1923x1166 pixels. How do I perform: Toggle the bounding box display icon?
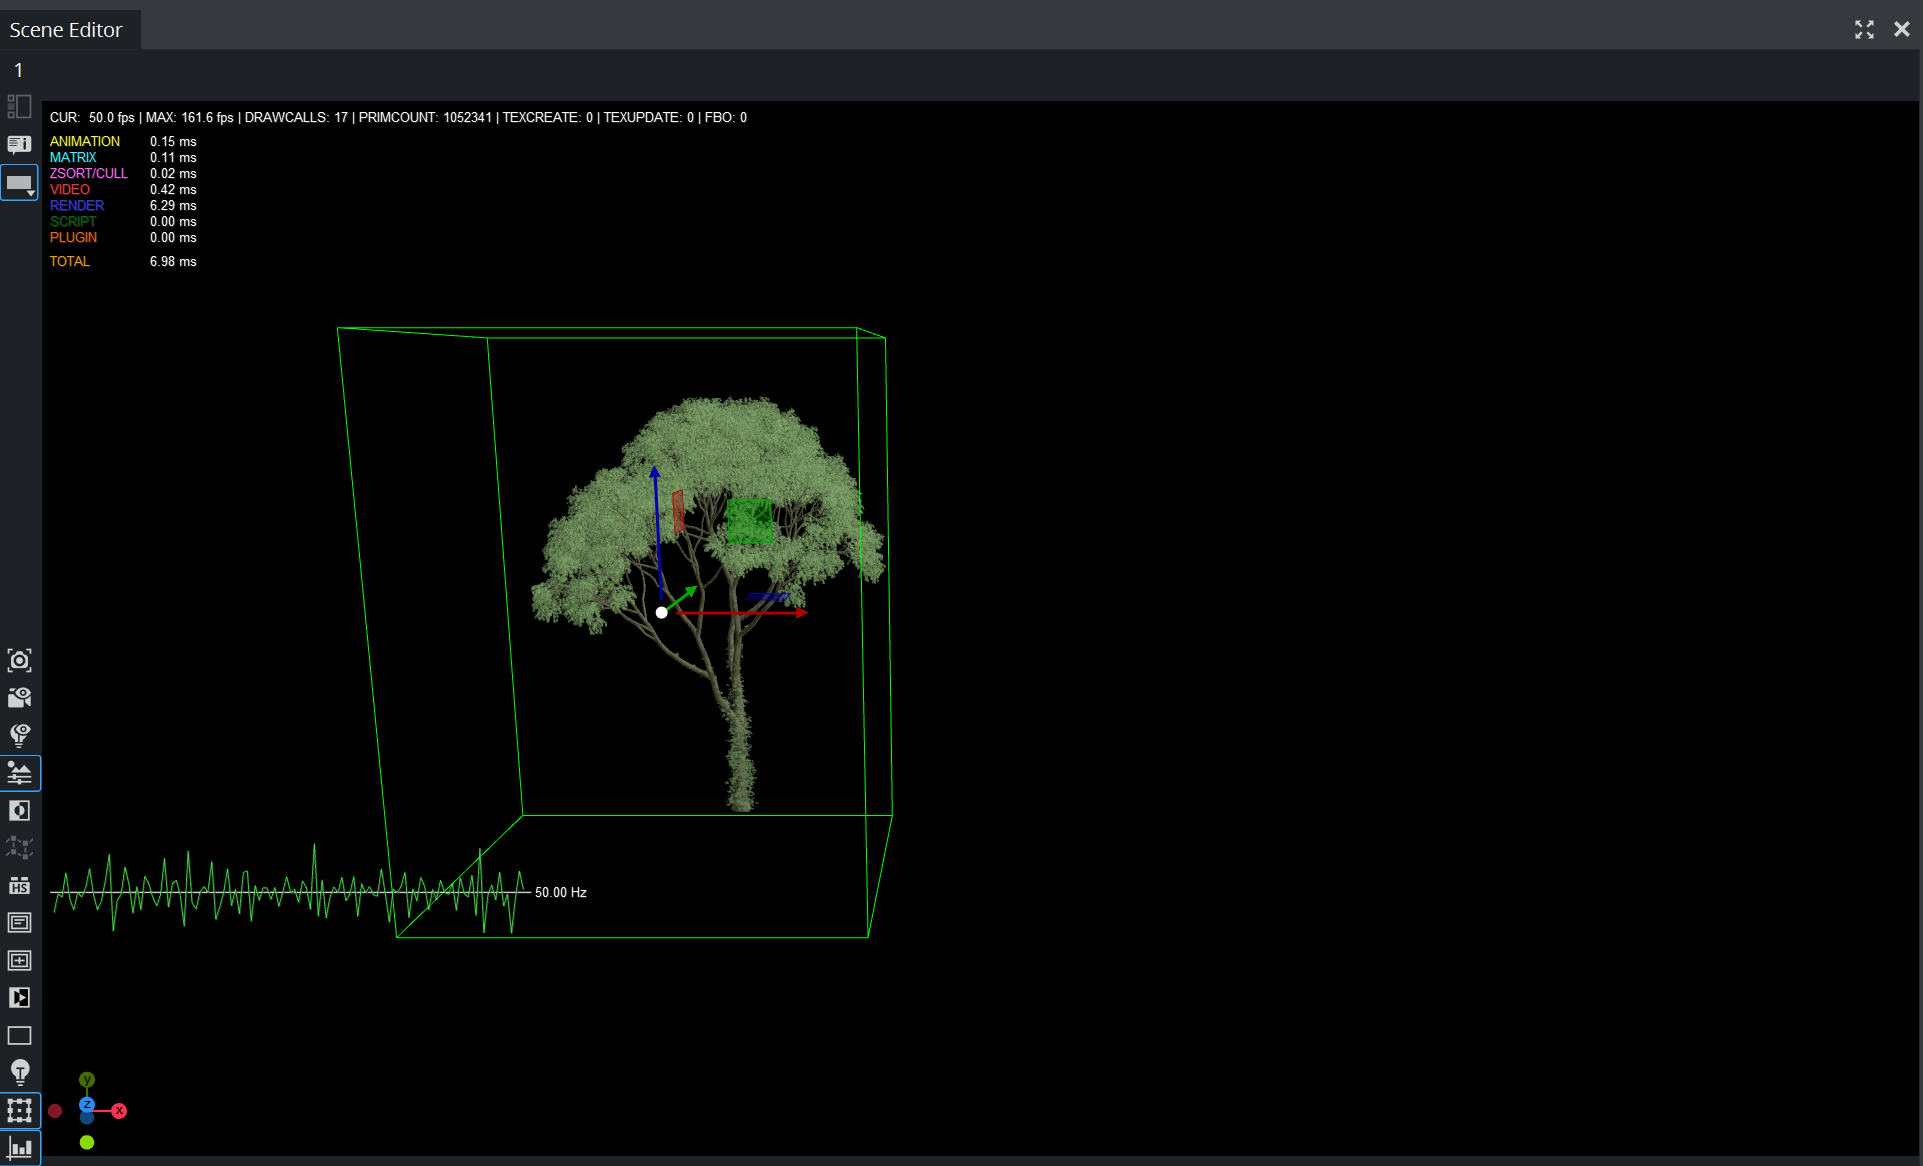point(19,1110)
